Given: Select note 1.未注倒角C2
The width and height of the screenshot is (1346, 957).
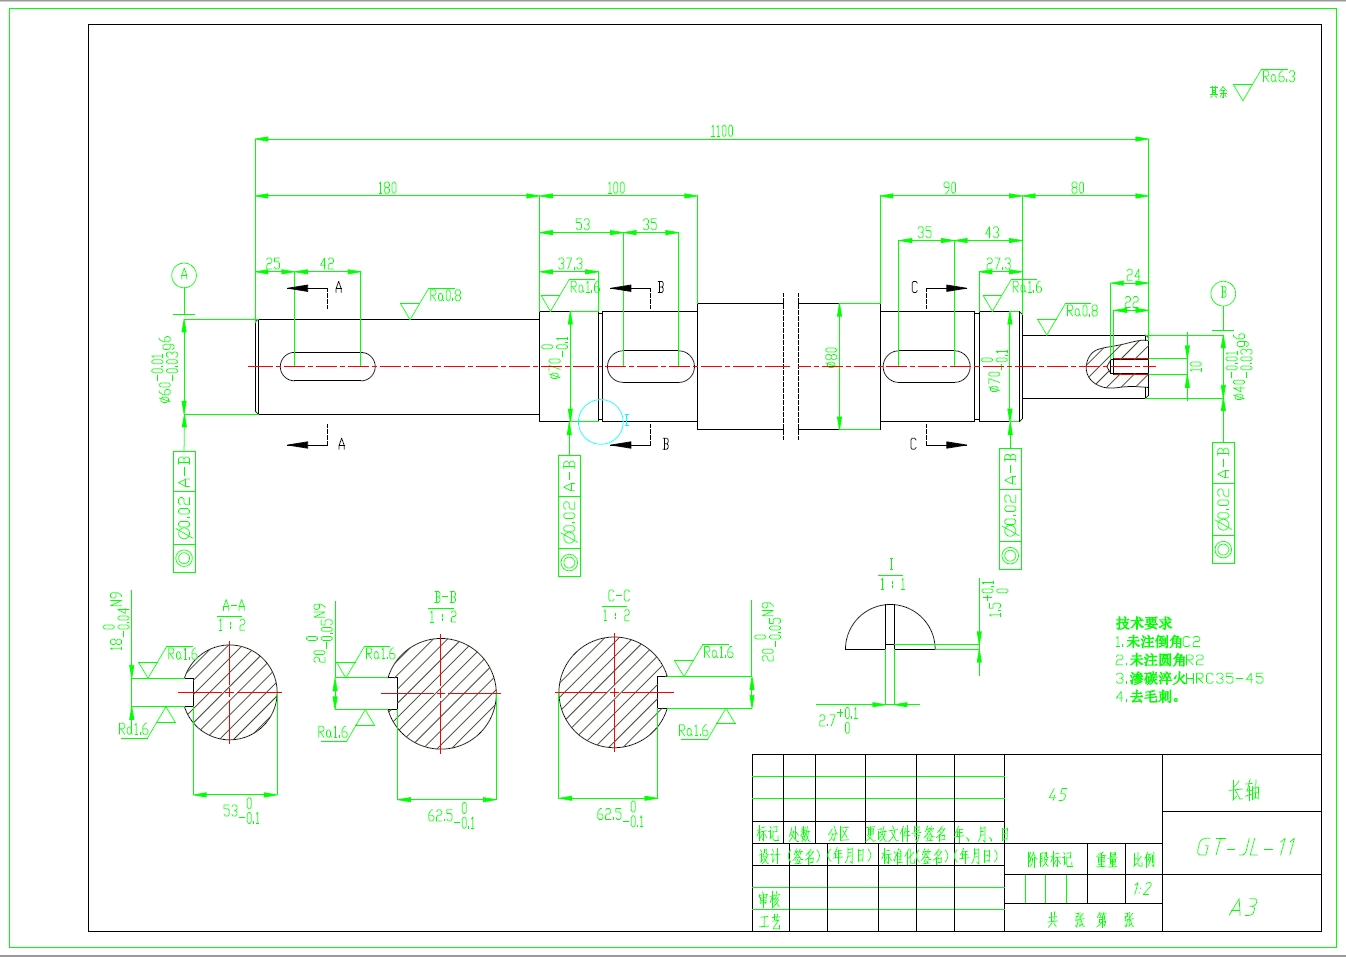Looking at the screenshot, I should [x=1158, y=642].
